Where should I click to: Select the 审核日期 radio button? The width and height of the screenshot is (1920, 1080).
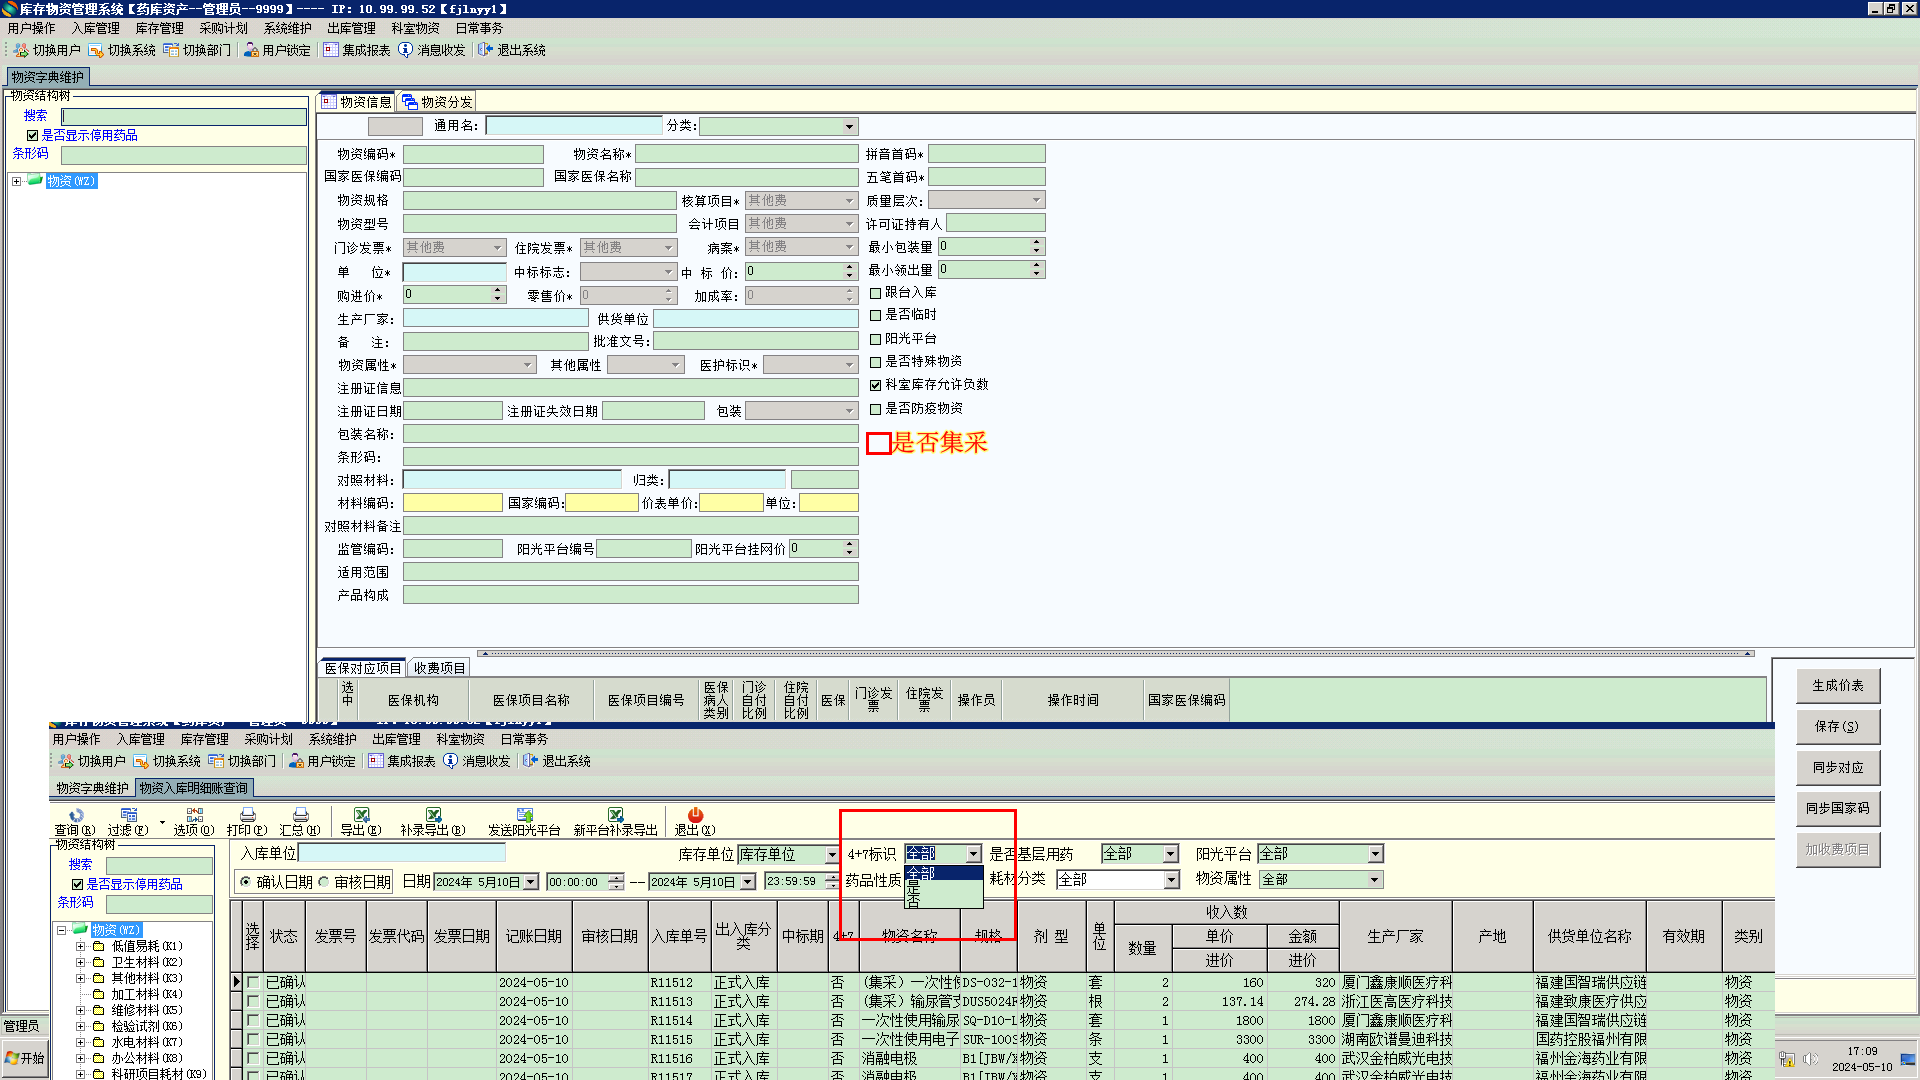(324, 882)
